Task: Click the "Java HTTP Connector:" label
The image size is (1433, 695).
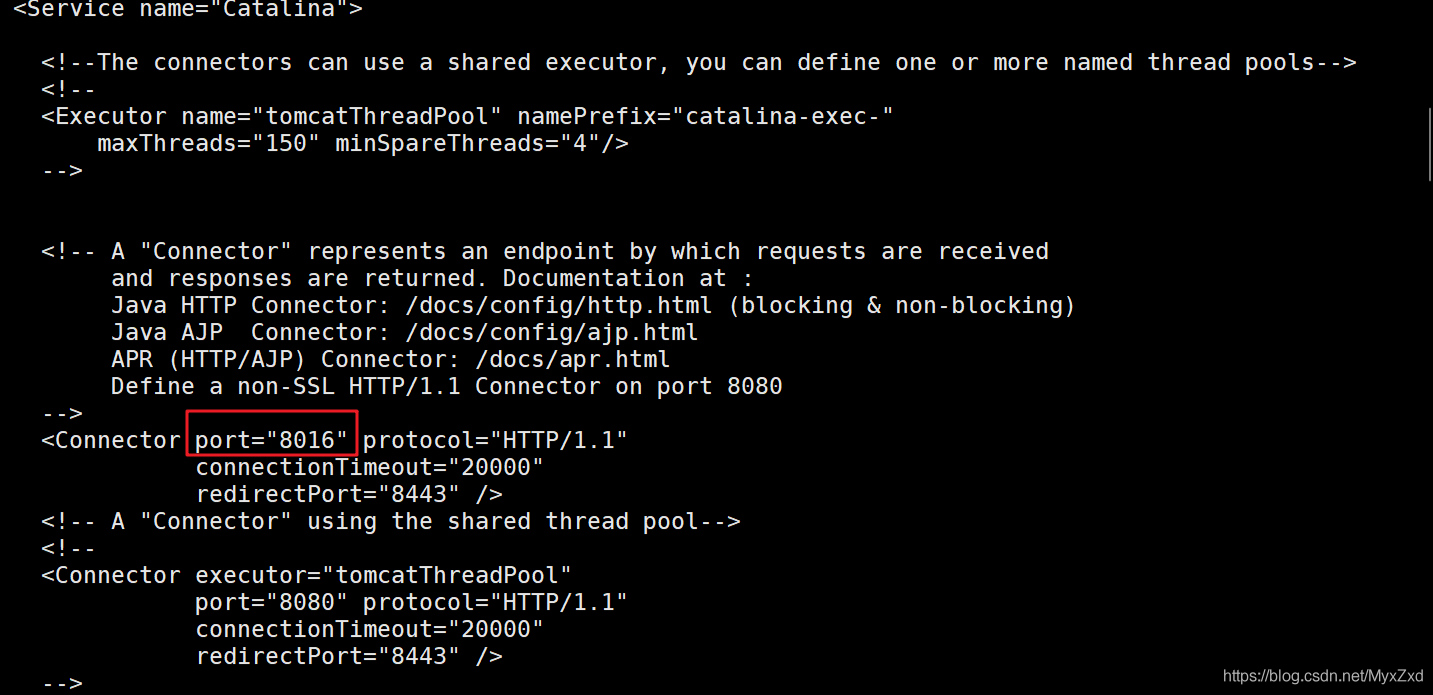Action: click(x=250, y=305)
